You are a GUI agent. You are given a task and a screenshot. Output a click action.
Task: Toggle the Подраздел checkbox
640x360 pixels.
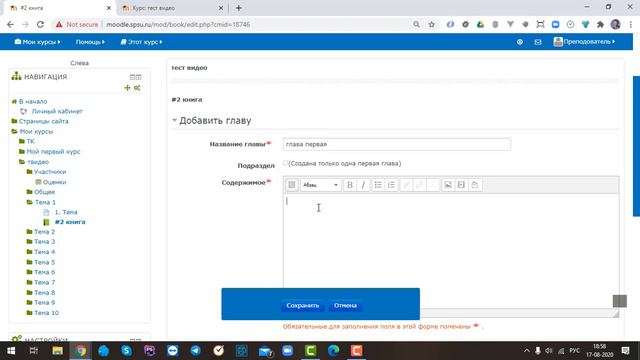[285, 163]
